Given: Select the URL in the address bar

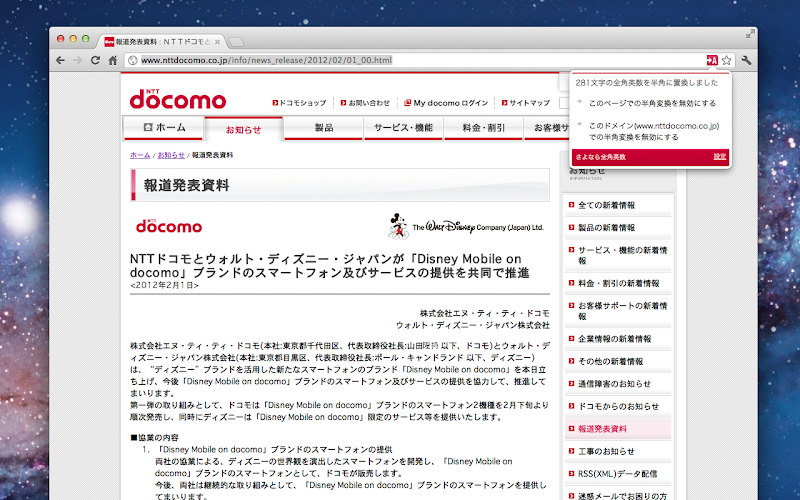Looking at the screenshot, I should [266, 60].
